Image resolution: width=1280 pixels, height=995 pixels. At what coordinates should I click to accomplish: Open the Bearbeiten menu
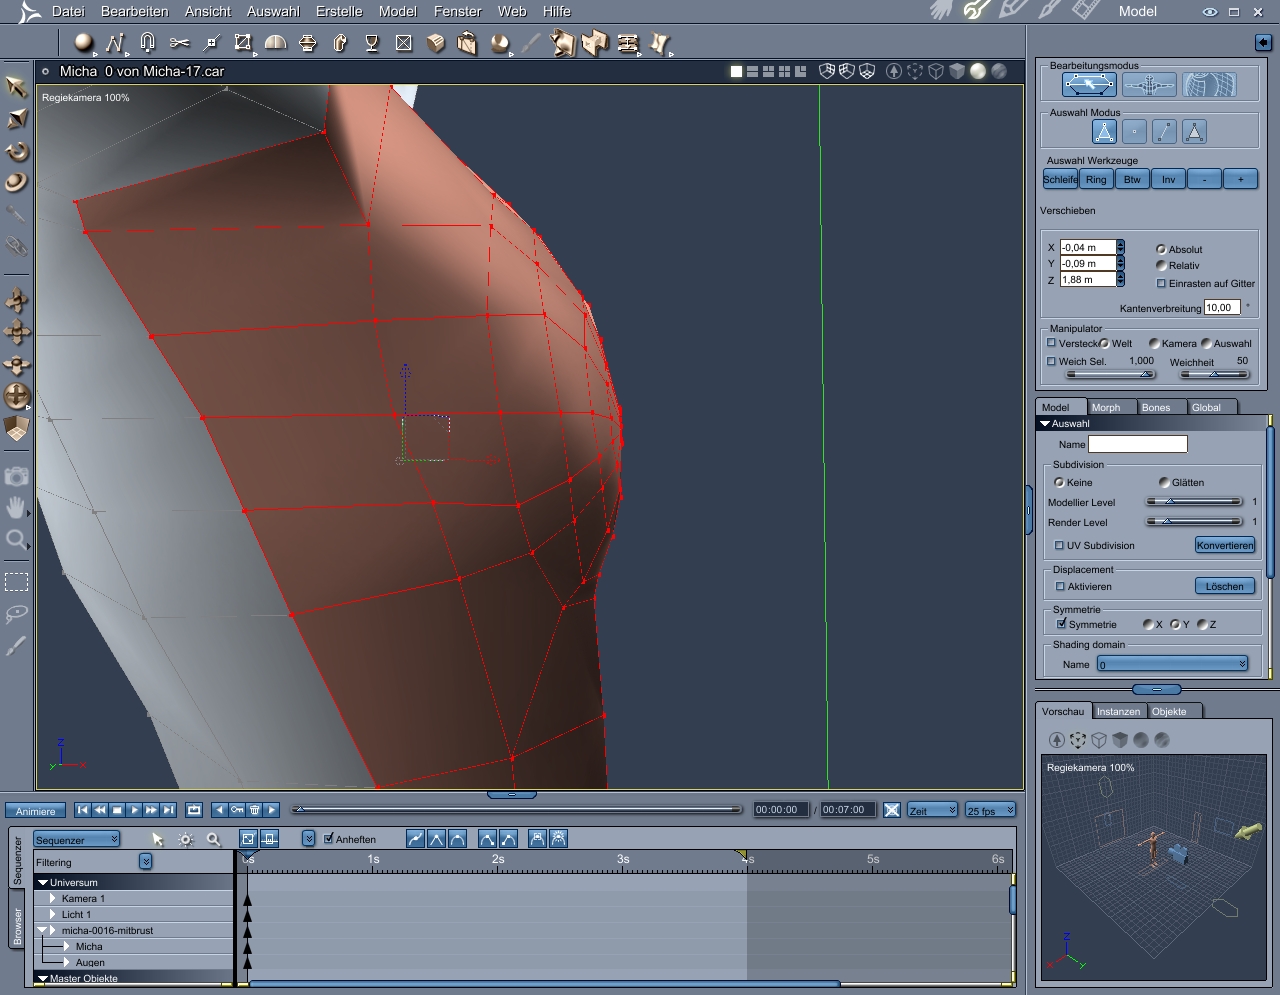(x=134, y=11)
